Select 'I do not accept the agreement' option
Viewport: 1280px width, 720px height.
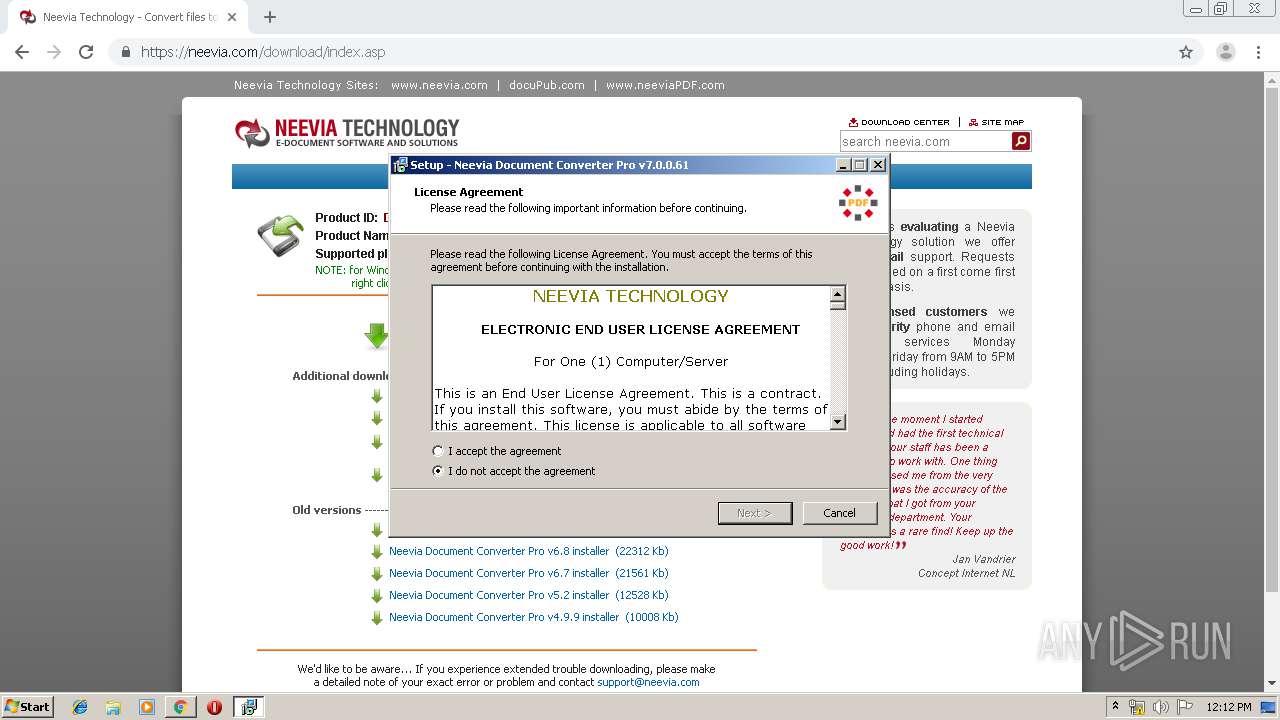(x=438, y=471)
